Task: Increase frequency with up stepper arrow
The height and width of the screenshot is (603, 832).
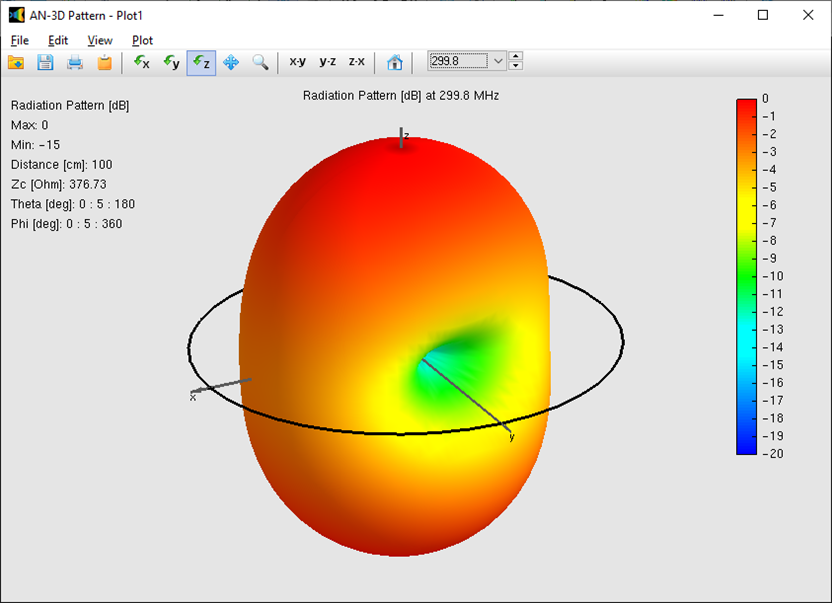Action: click(x=515, y=56)
